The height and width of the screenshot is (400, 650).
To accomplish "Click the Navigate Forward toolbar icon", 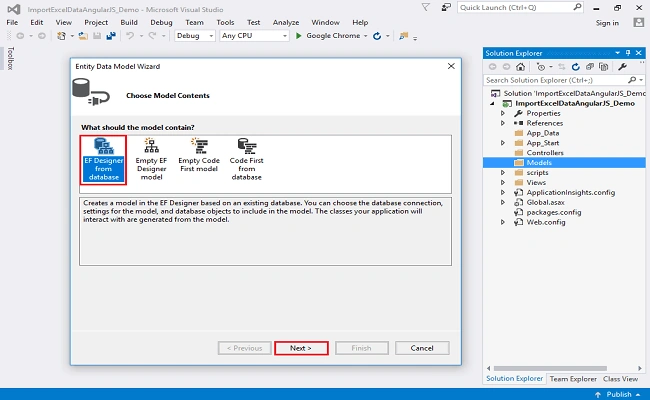I will click(x=41, y=36).
